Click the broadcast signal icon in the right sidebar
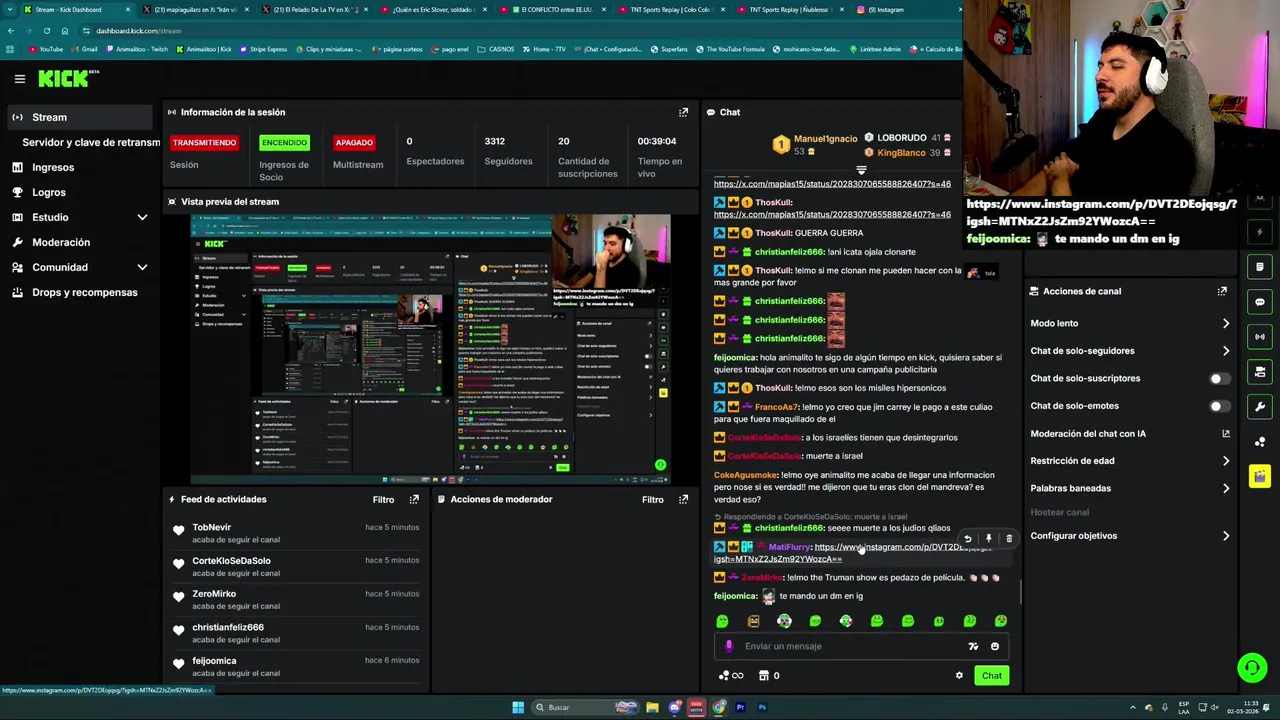The image size is (1280, 720). point(1260,337)
